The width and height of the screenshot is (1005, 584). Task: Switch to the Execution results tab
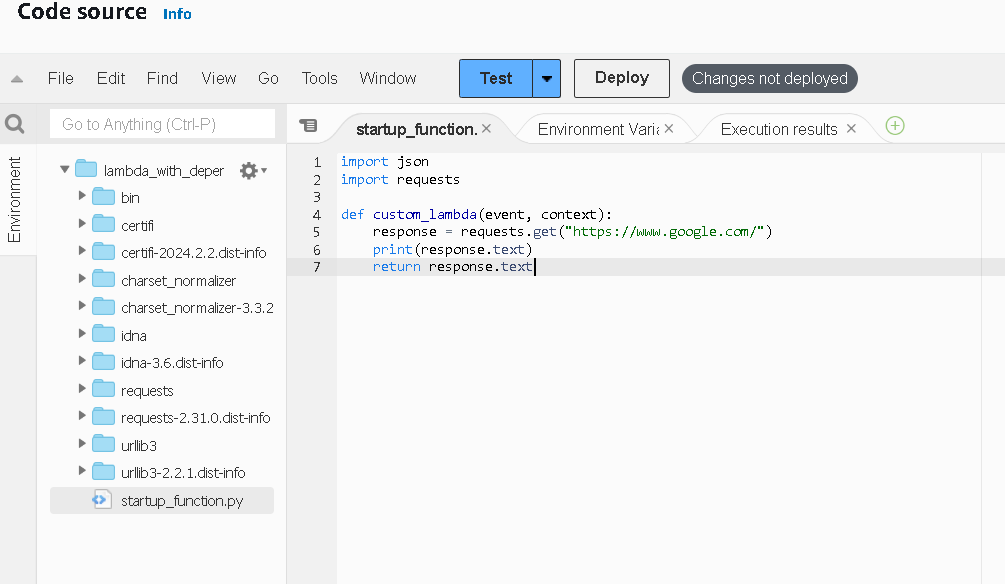(779, 129)
